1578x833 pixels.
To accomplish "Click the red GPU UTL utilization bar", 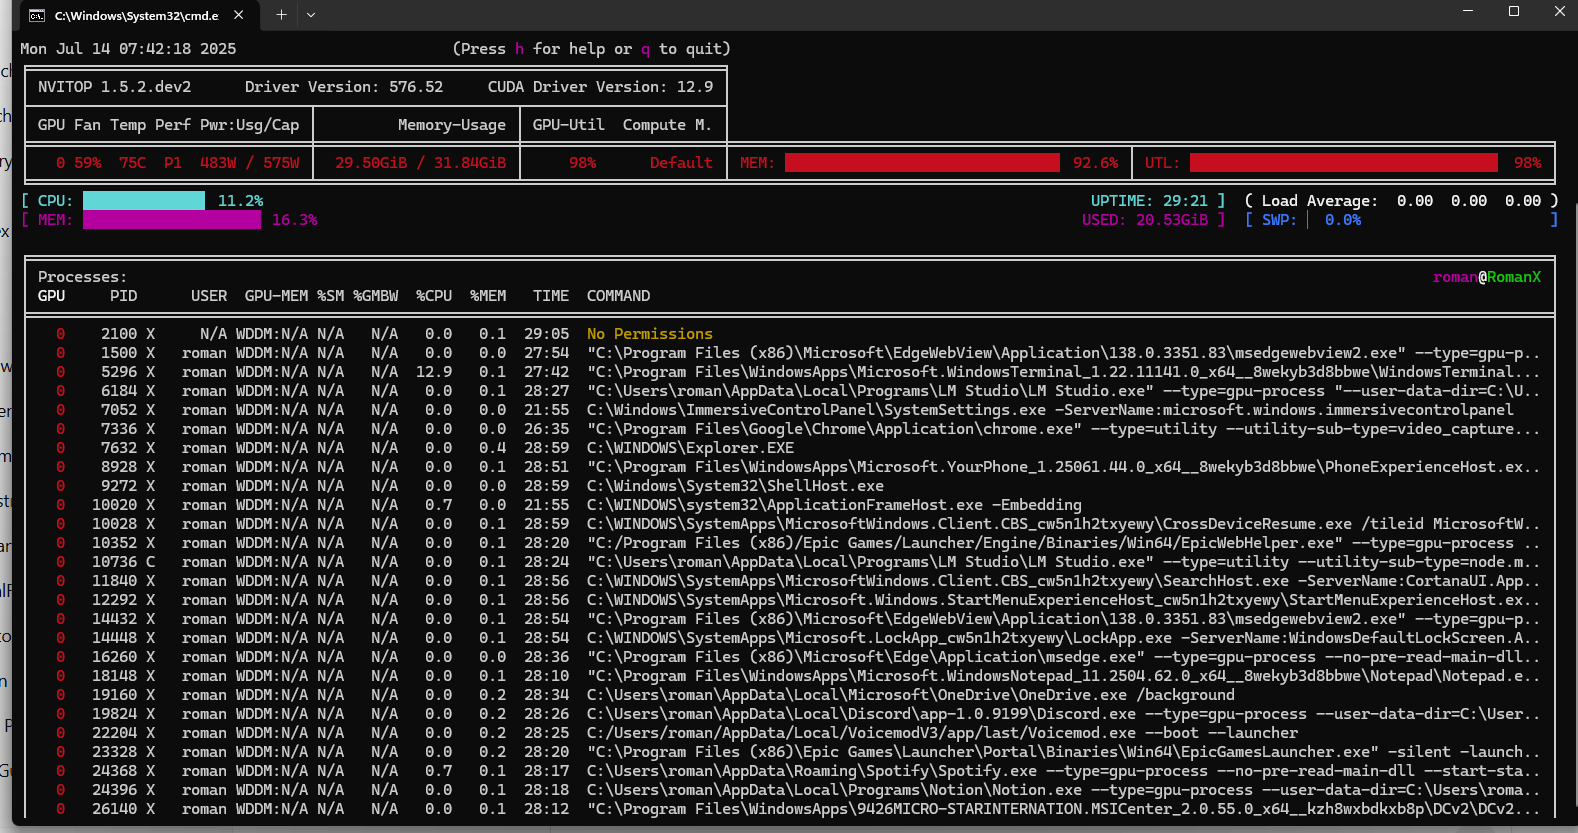I will pyautogui.click(x=1344, y=163).
